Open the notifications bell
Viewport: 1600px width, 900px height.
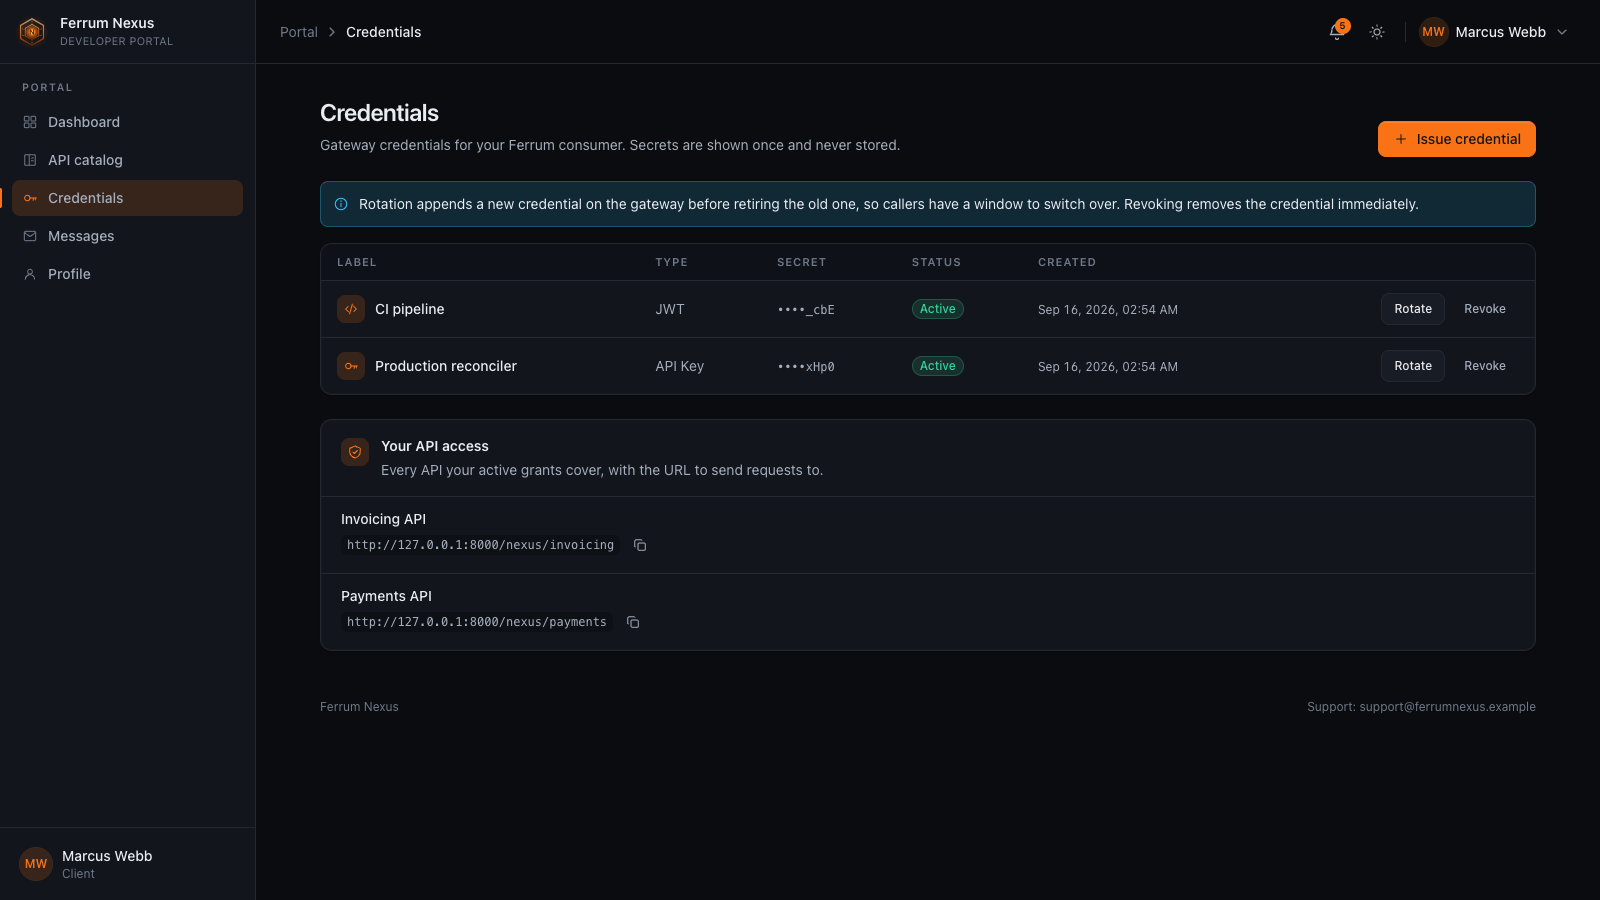point(1337,32)
